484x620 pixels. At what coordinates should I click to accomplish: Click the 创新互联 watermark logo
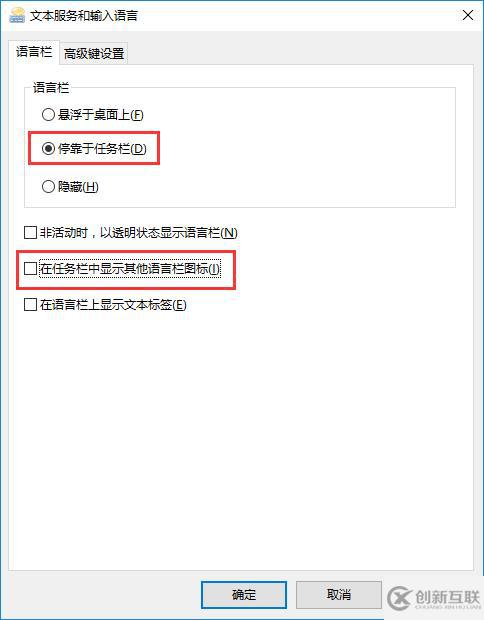point(400,598)
